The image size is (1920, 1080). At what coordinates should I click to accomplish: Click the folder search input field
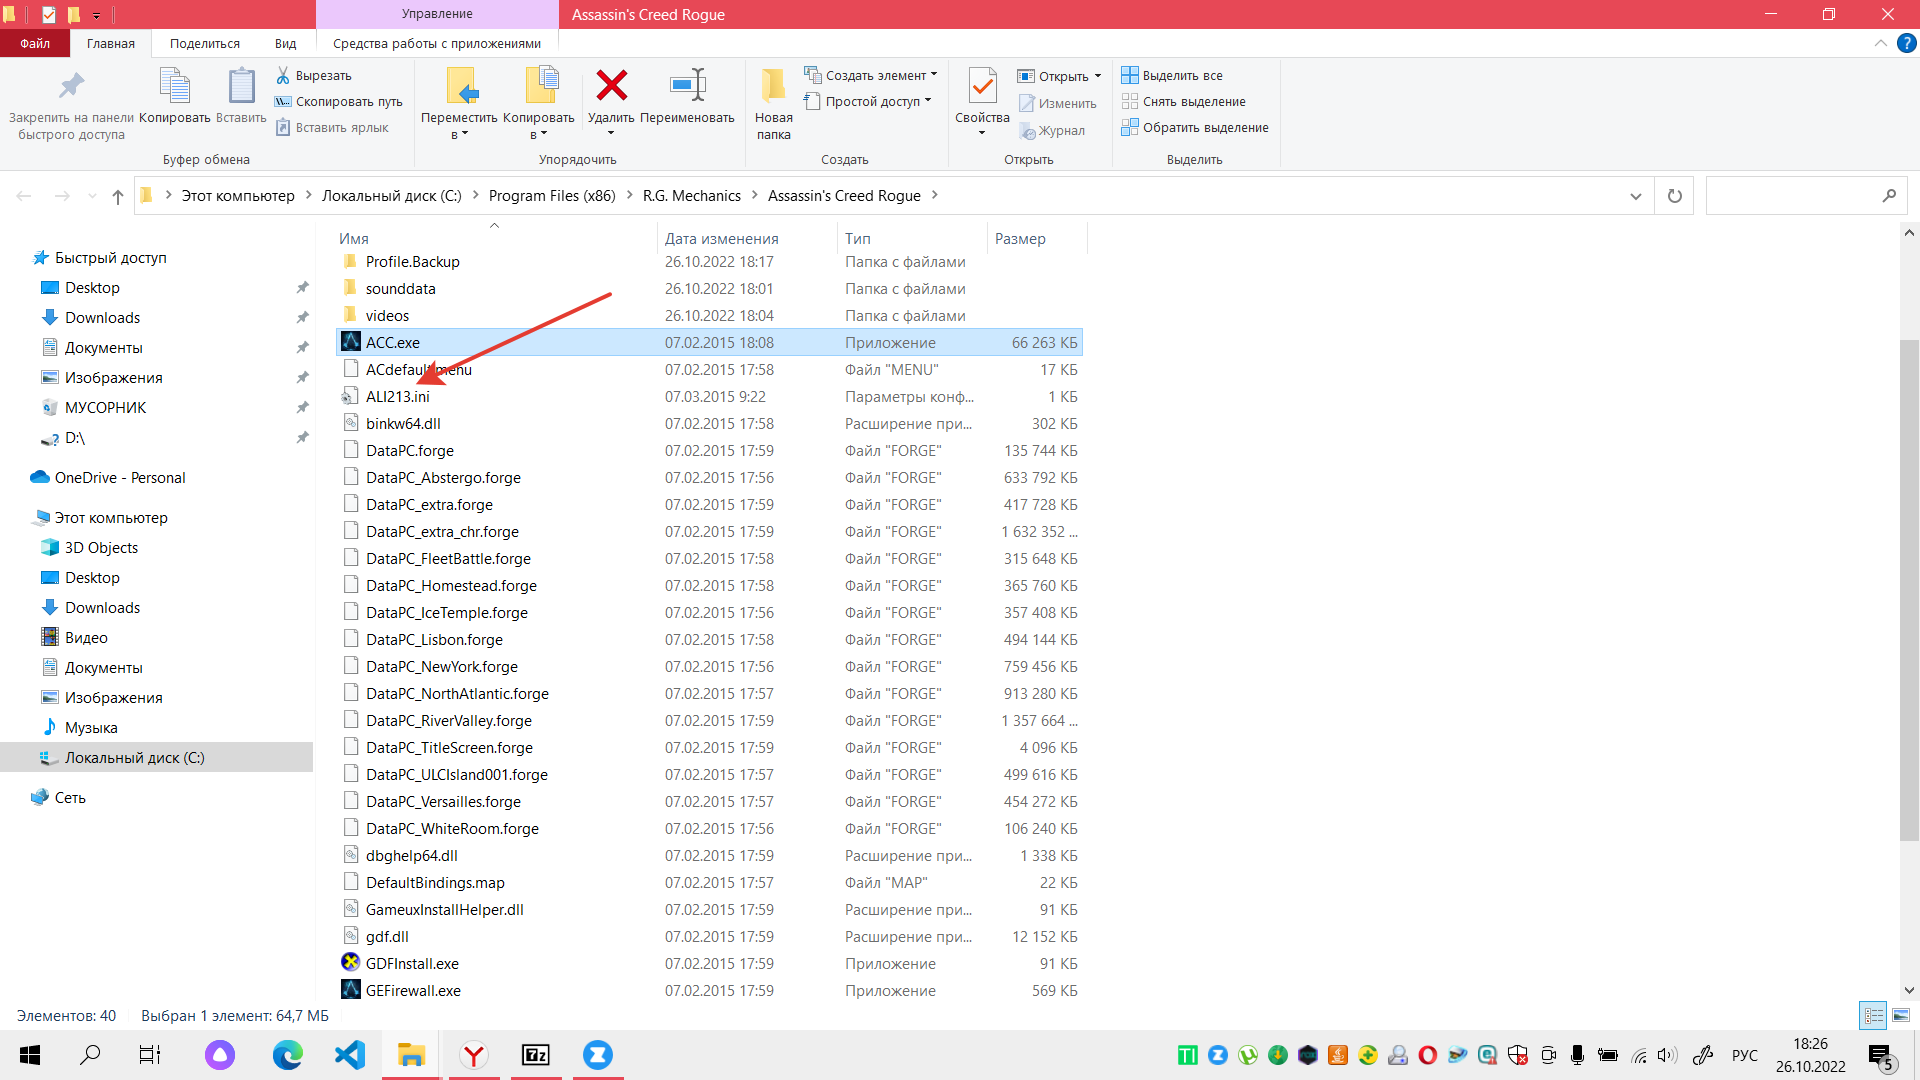[x=1790, y=196]
